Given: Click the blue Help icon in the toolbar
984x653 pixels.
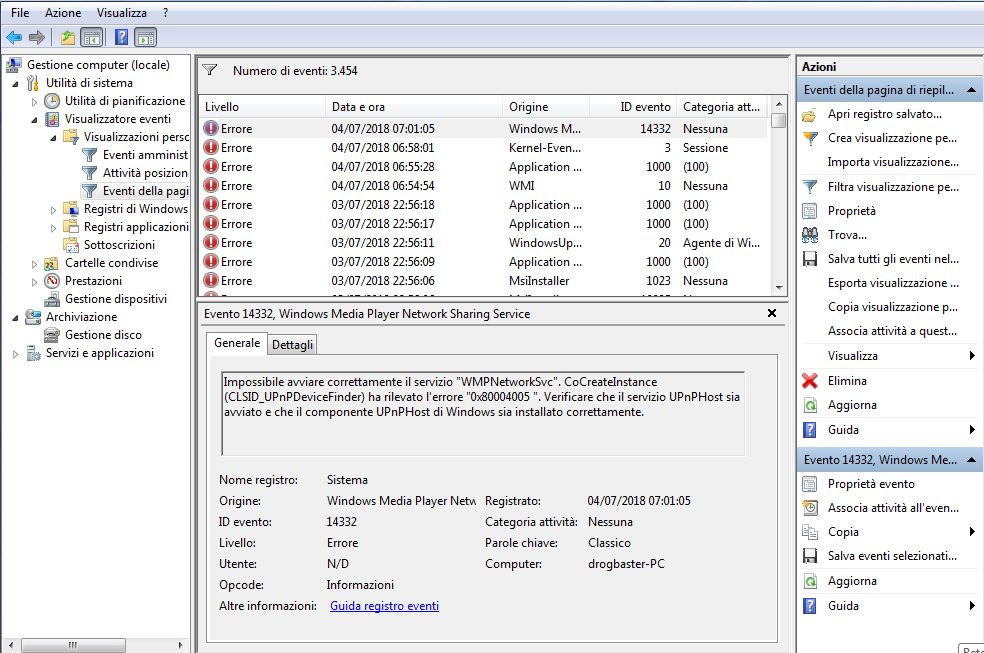Looking at the screenshot, I should [121, 38].
